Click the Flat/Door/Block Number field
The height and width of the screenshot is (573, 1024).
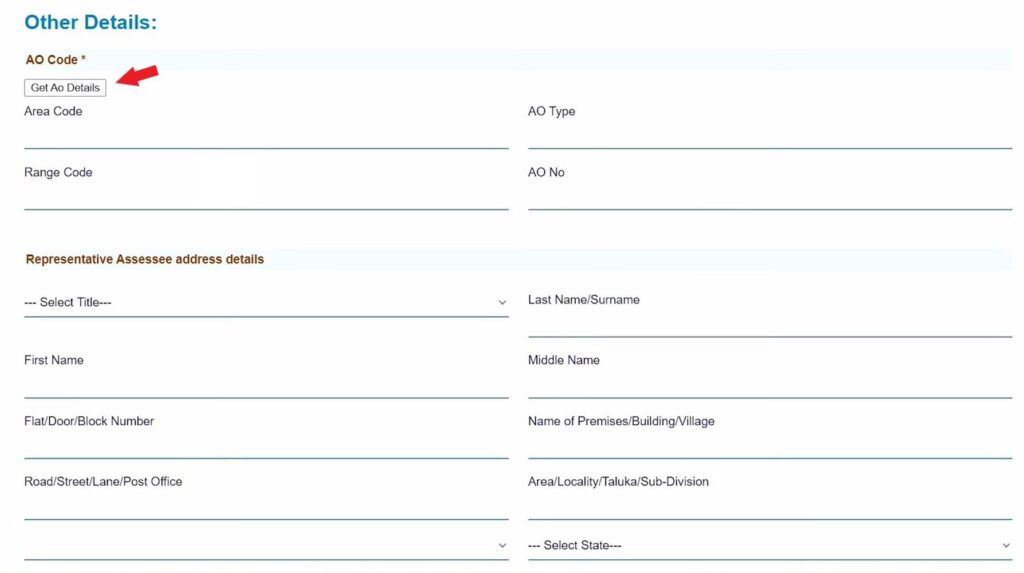(x=265, y=445)
